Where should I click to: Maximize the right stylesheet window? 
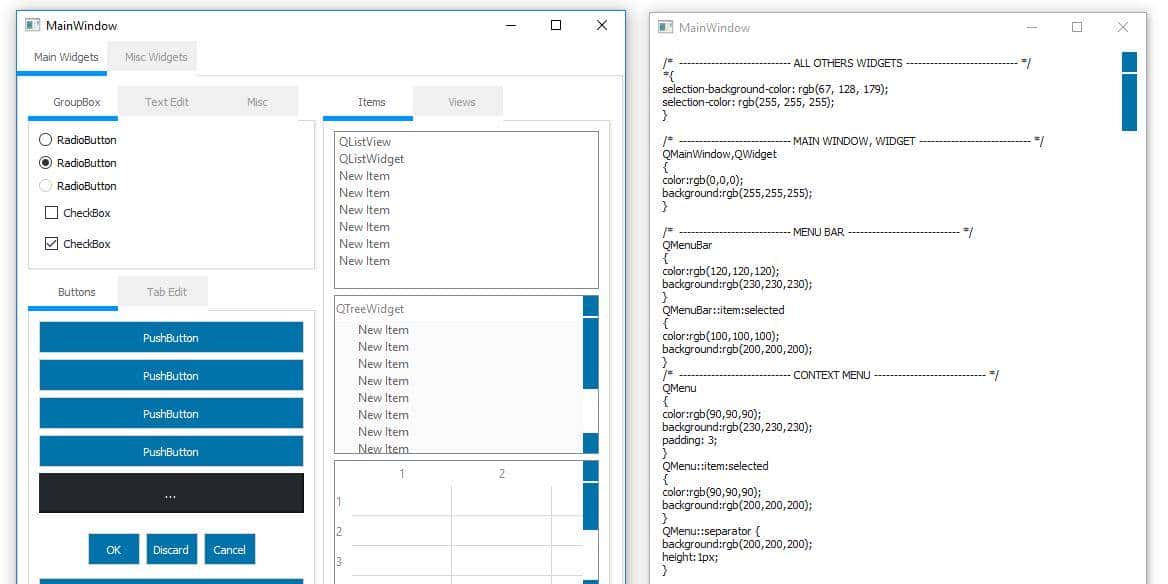click(x=1076, y=27)
